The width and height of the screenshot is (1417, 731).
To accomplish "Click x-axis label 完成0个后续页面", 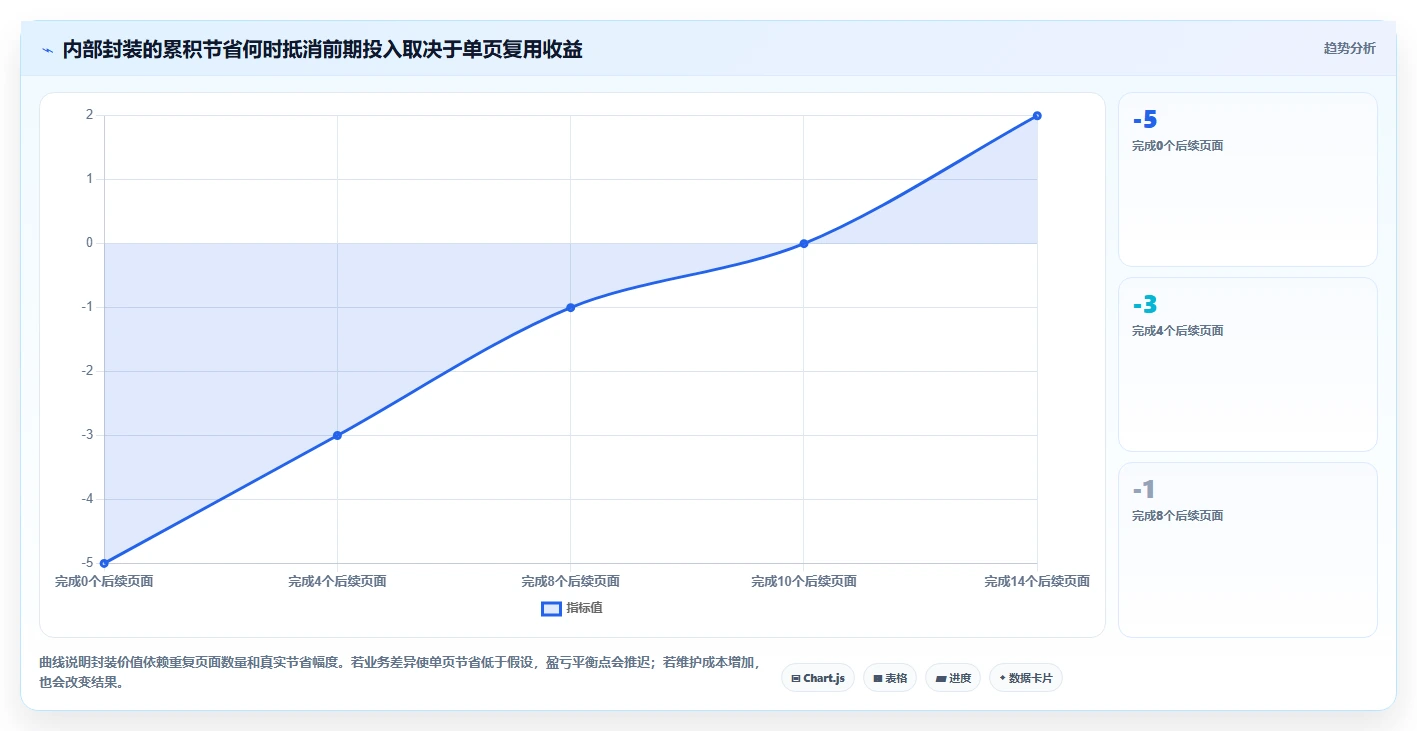I will [x=104, y=581].
